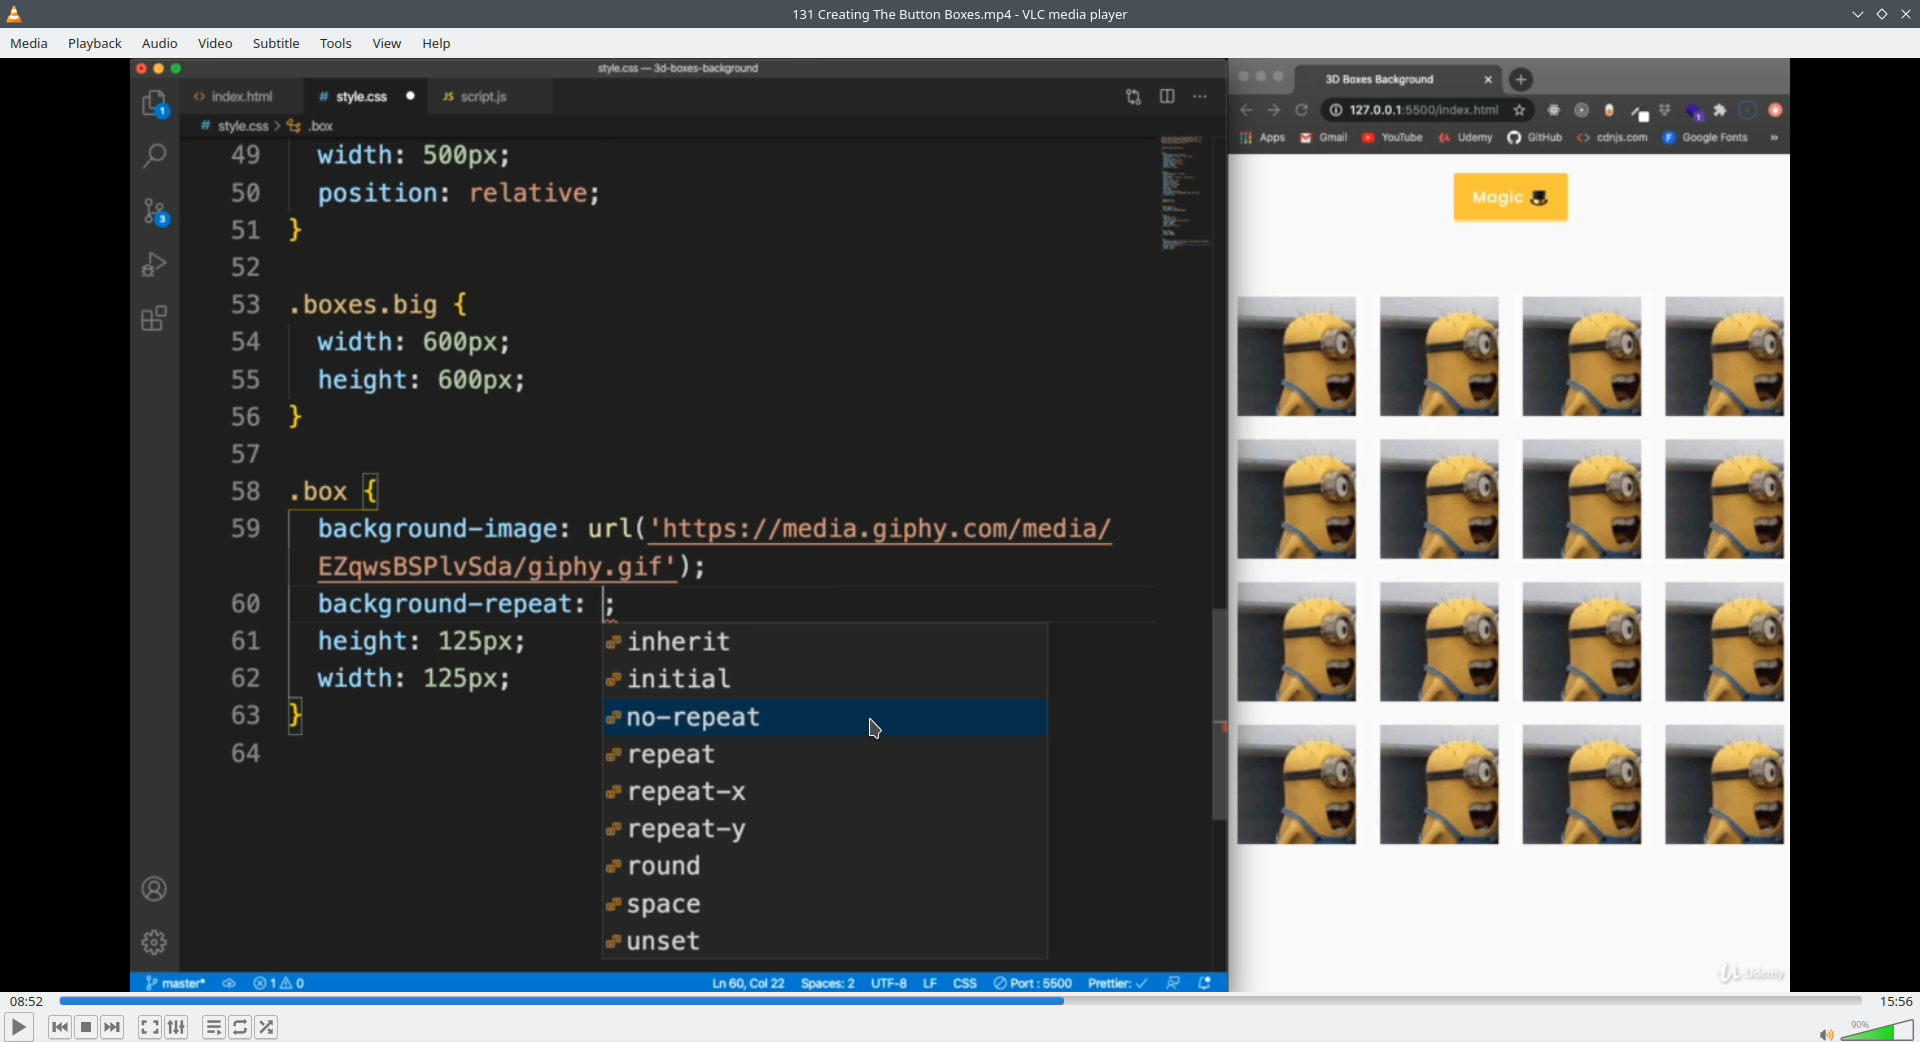This screenshot has width=1920, height=1042.
Task: Open the Subtitle menu
Action: [x=276, y=43]
